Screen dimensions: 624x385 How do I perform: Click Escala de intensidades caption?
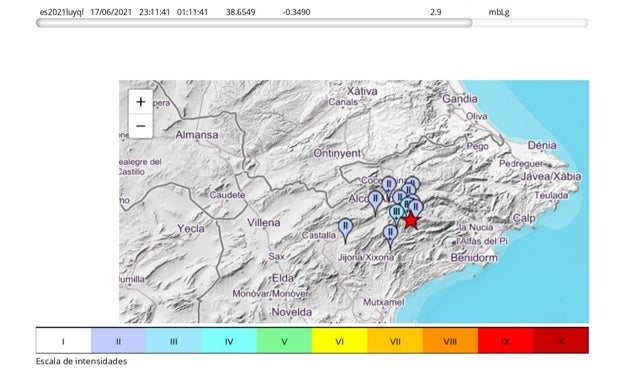point(82,361)
